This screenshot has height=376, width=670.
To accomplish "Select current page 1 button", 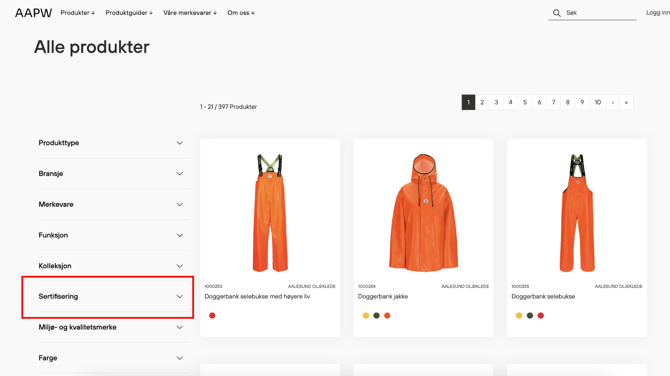I will click(468, 102).
